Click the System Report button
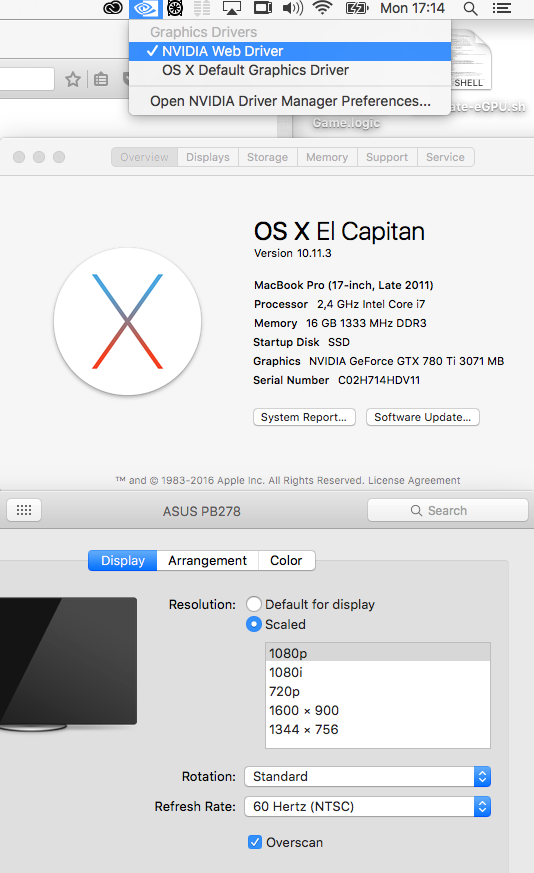Image resolution: width=534 pixels, height=873 pixels. 304,417
